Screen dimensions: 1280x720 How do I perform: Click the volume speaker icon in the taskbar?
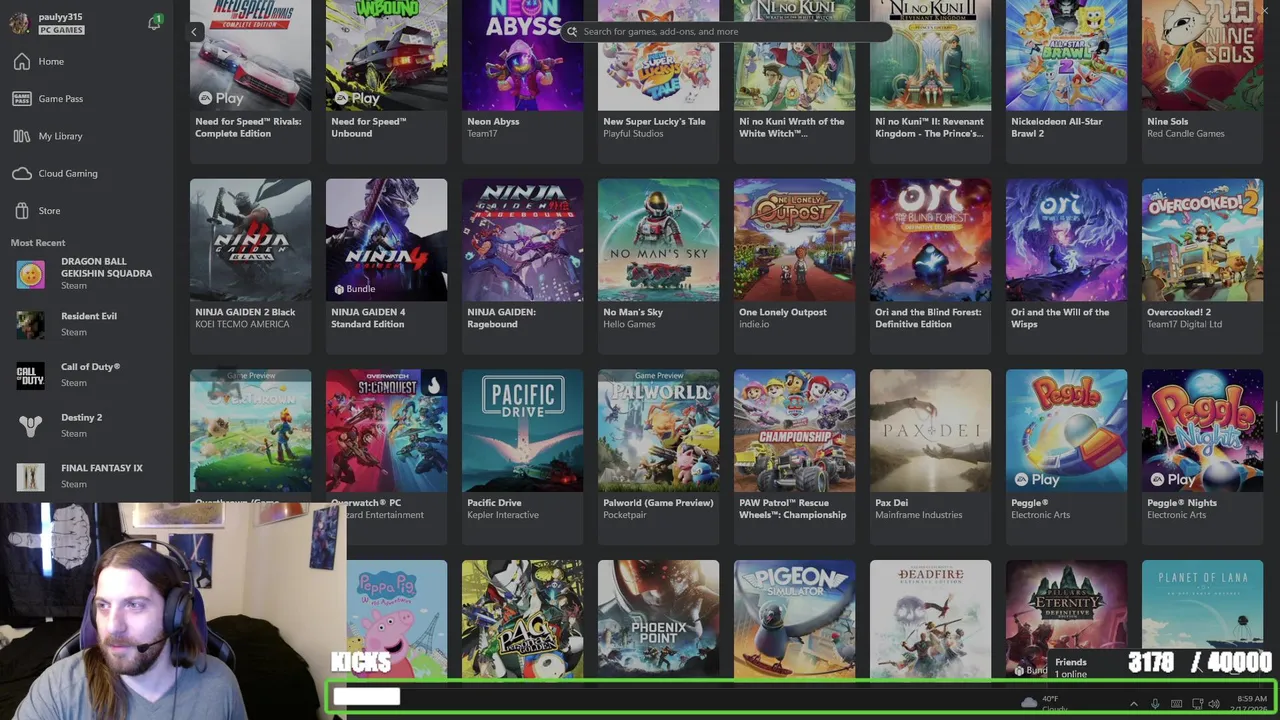point(1214,704)
